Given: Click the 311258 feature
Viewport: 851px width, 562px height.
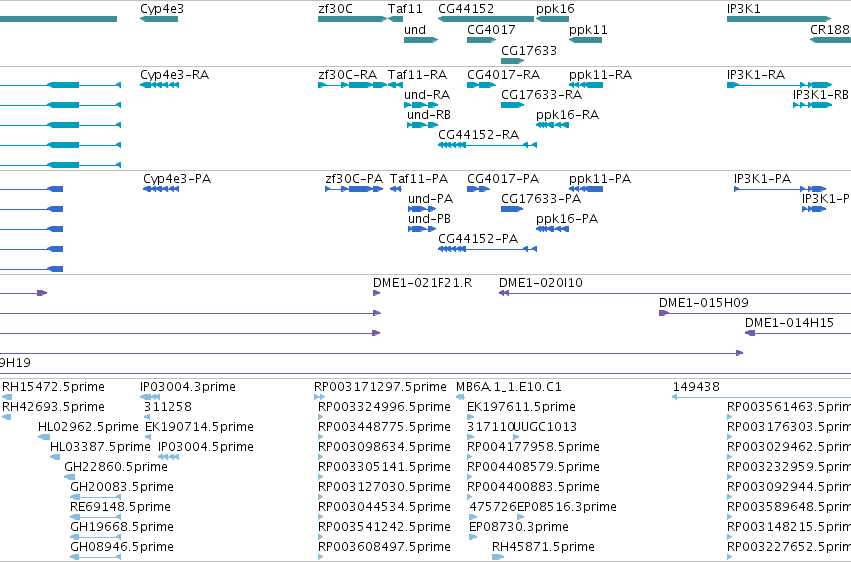Looking at the screenshot, I should [x=147, y=417].
